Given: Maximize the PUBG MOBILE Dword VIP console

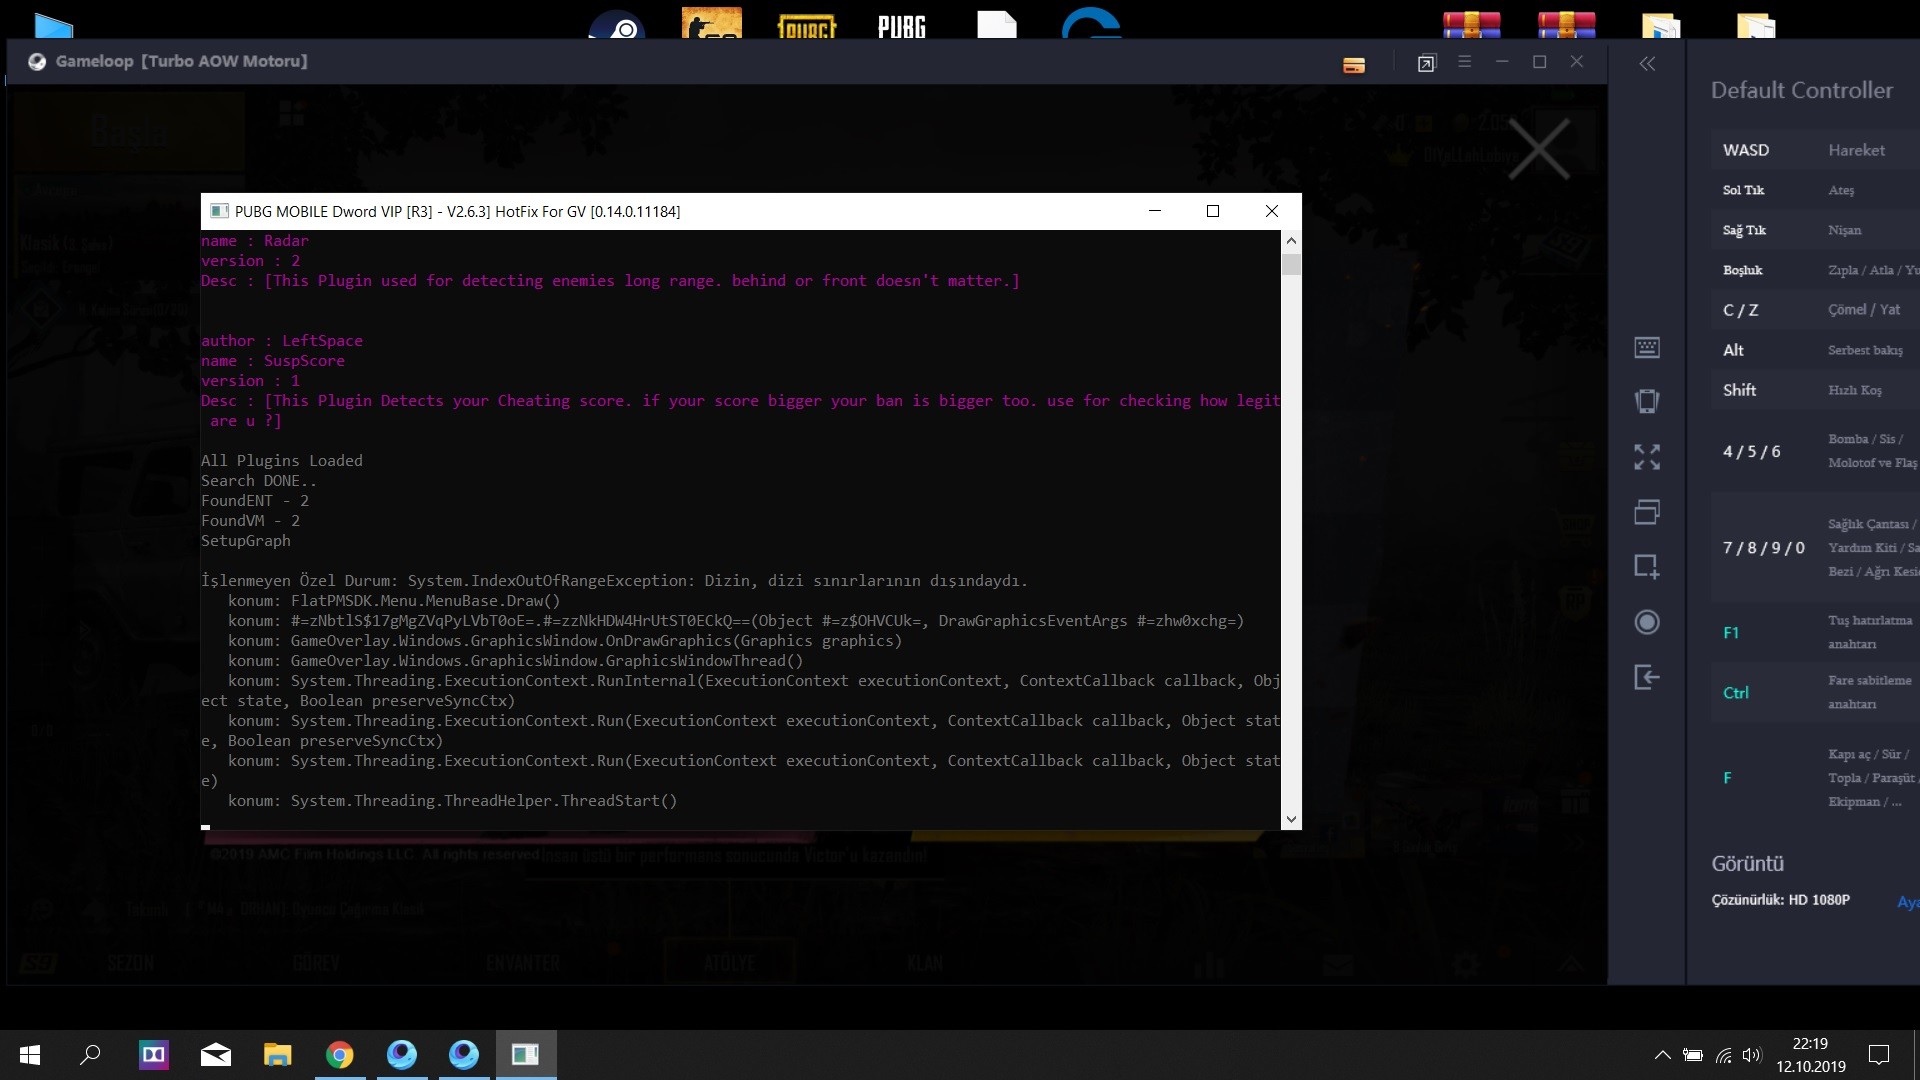Looking at the screenshot, I should 1213,211.
